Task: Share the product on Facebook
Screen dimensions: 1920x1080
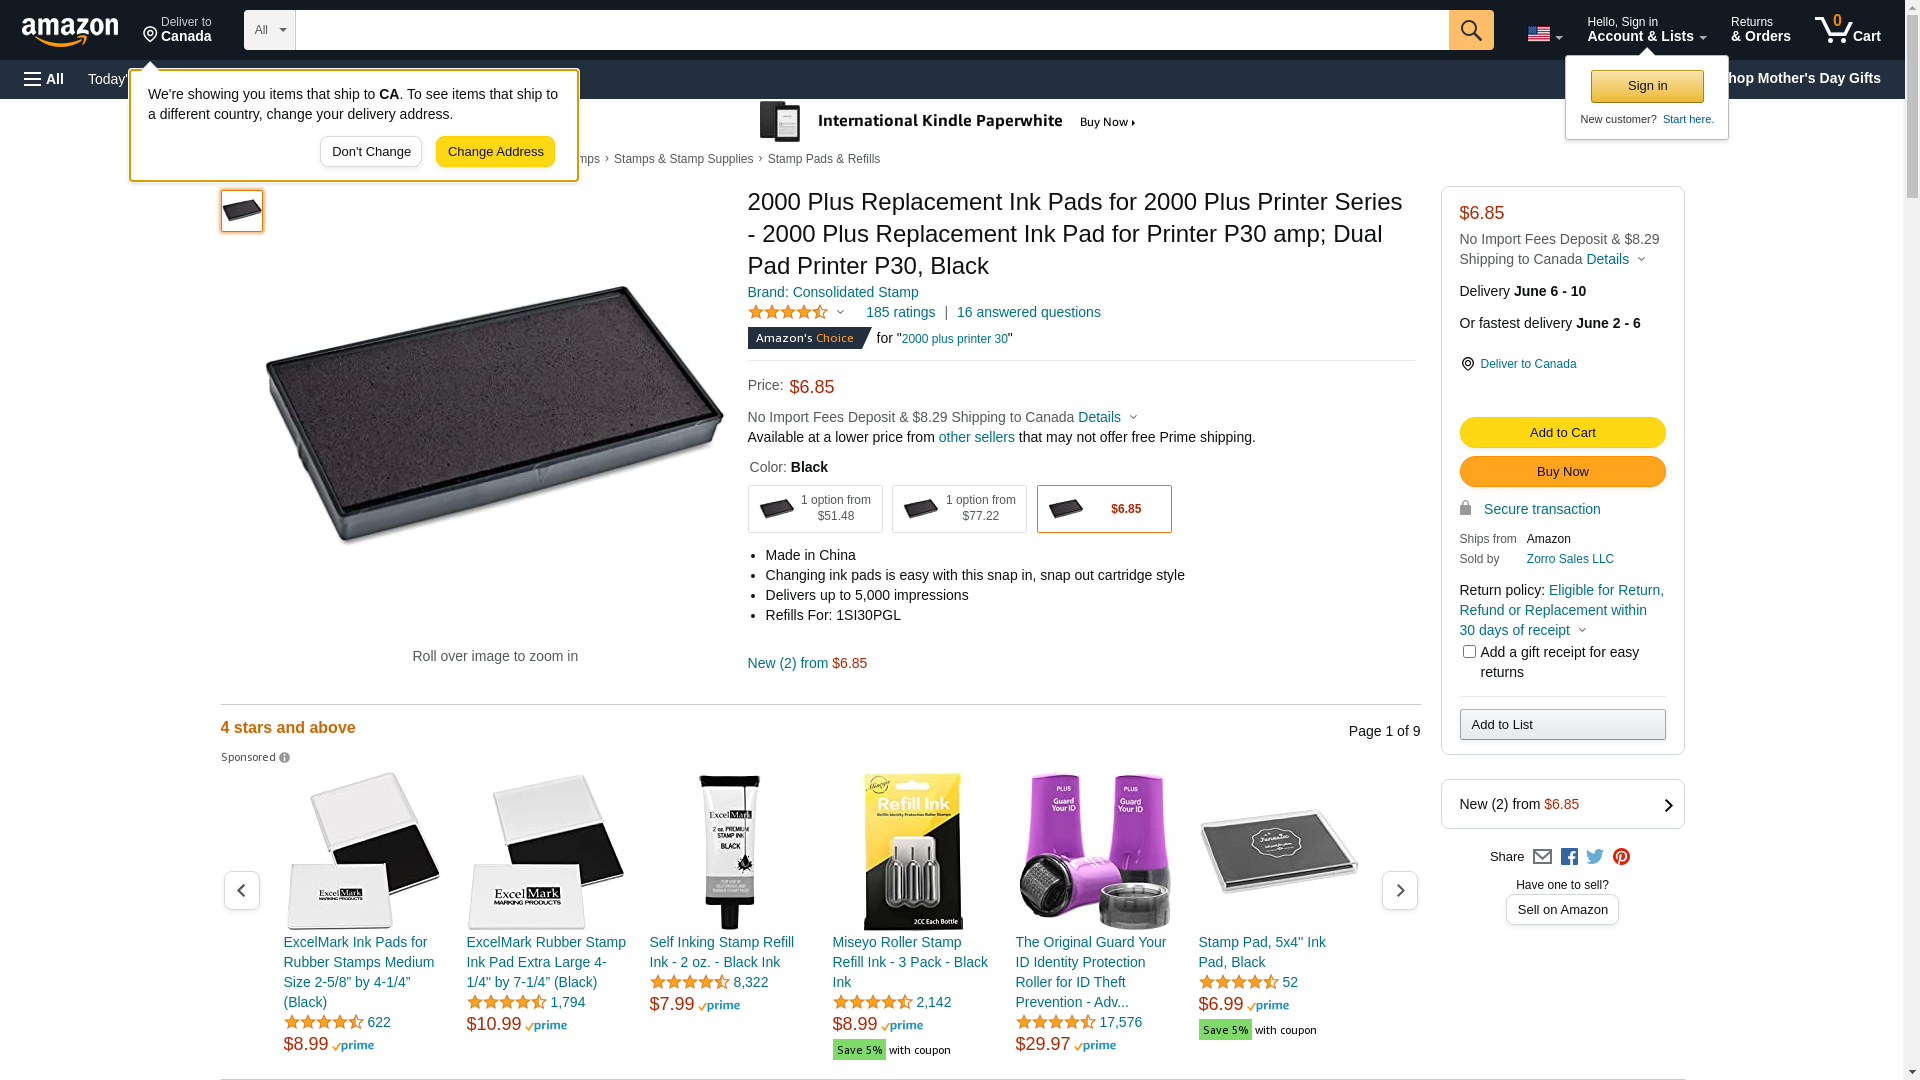Action: point(1569,857)
